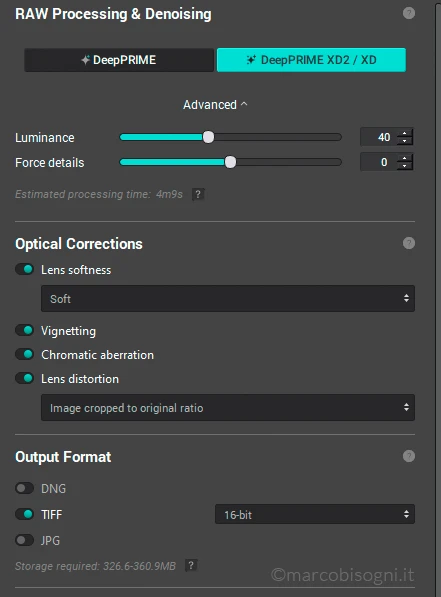Click the RAW Processing & Denoising heading
Viewport: 441px width, 597px height.
(x=113, y=14)
